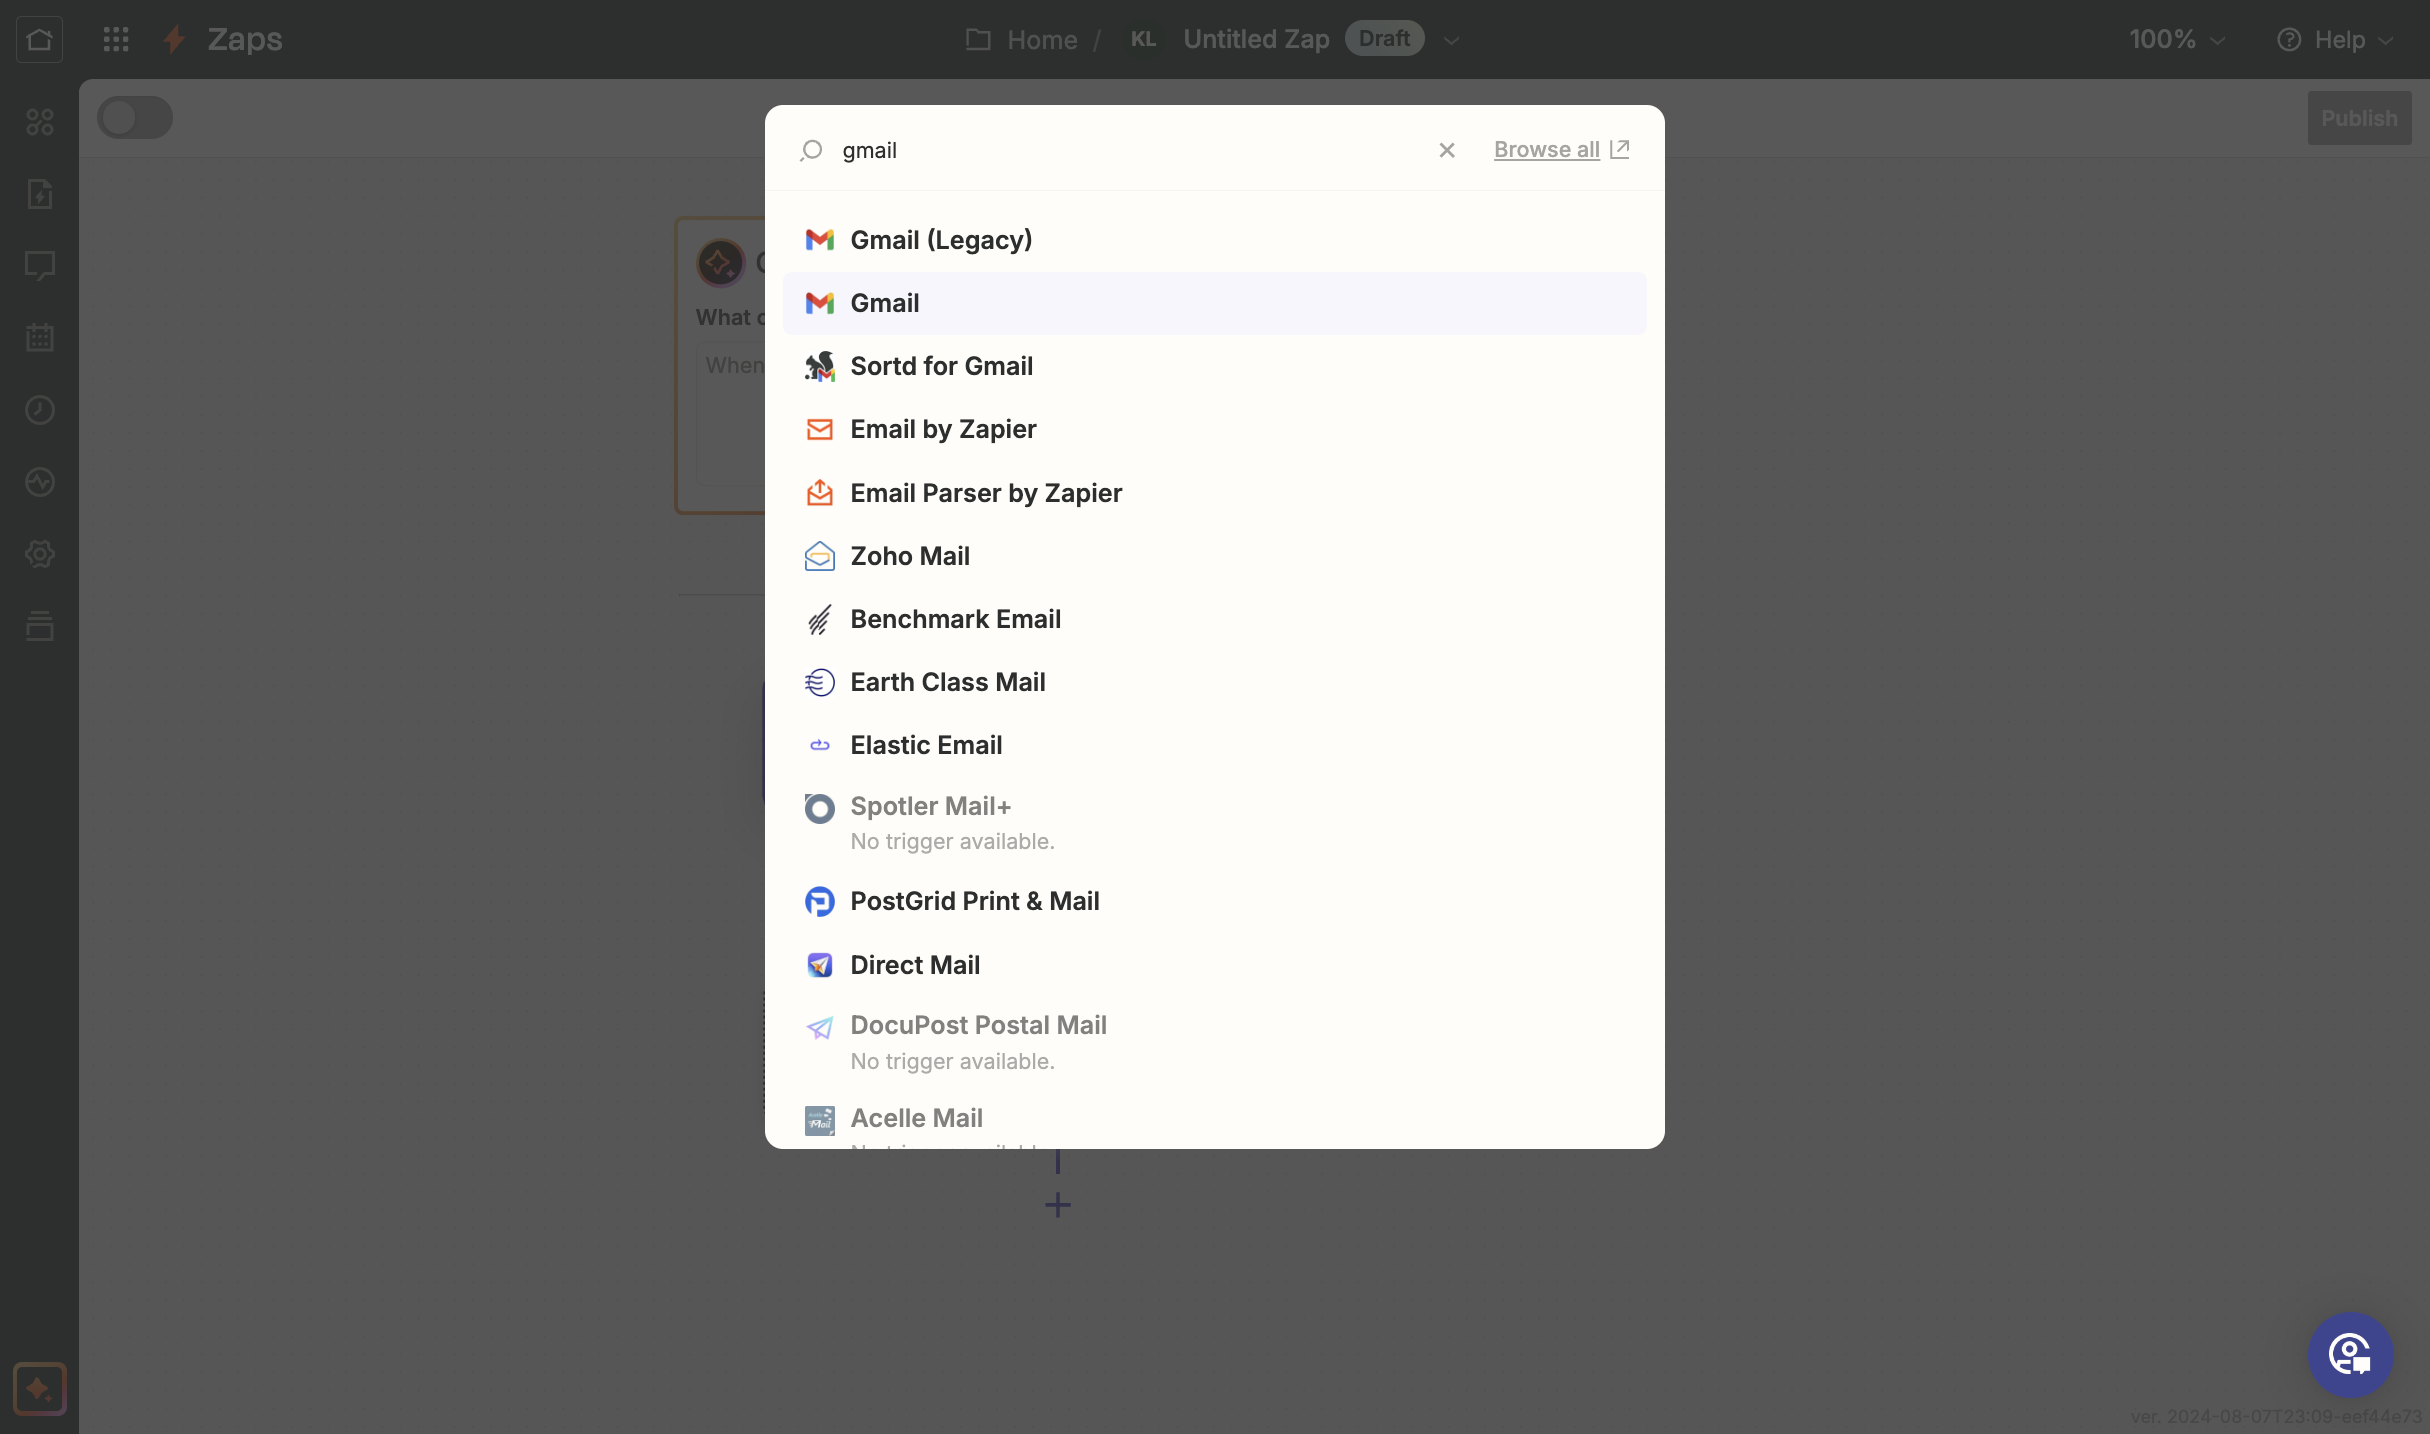
Task: Click the Benchmark Email feather icon
Action: click(819, 619)
